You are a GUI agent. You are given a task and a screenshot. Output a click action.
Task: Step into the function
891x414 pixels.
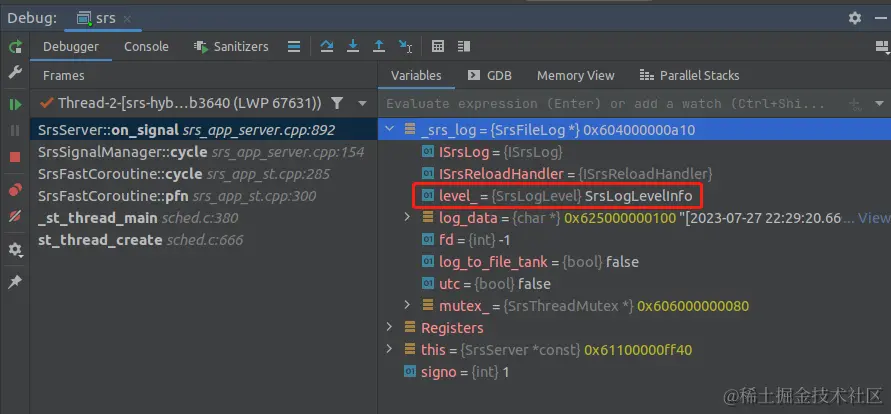353,47
